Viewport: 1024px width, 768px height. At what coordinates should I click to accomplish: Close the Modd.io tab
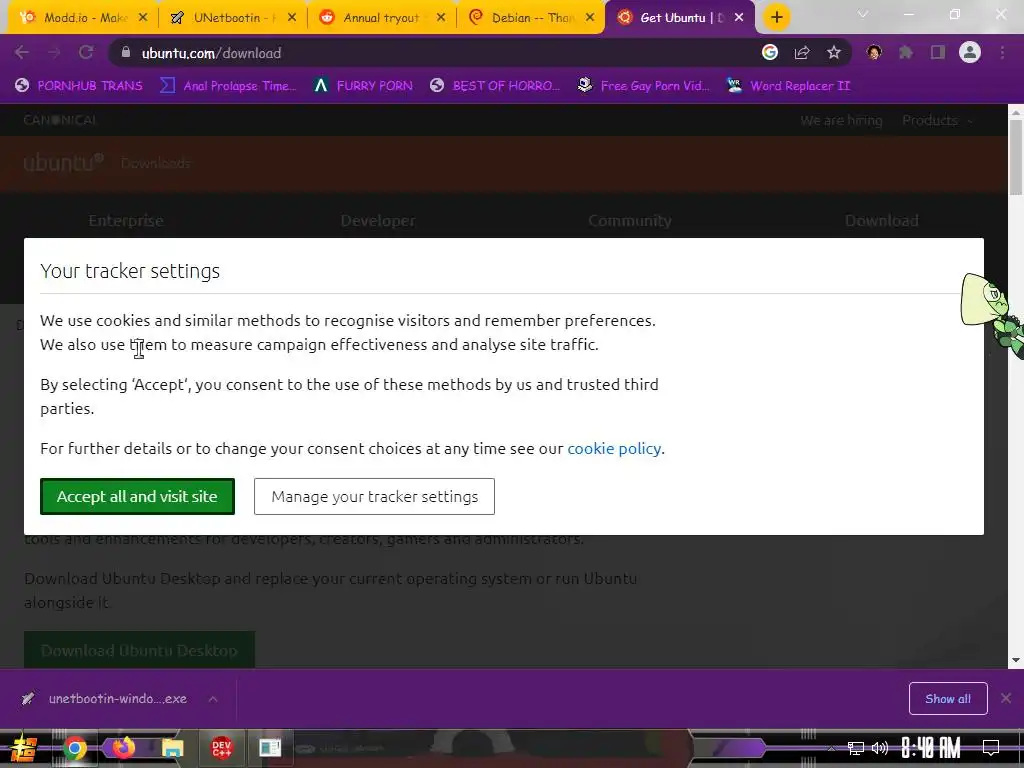pos(143,18)
